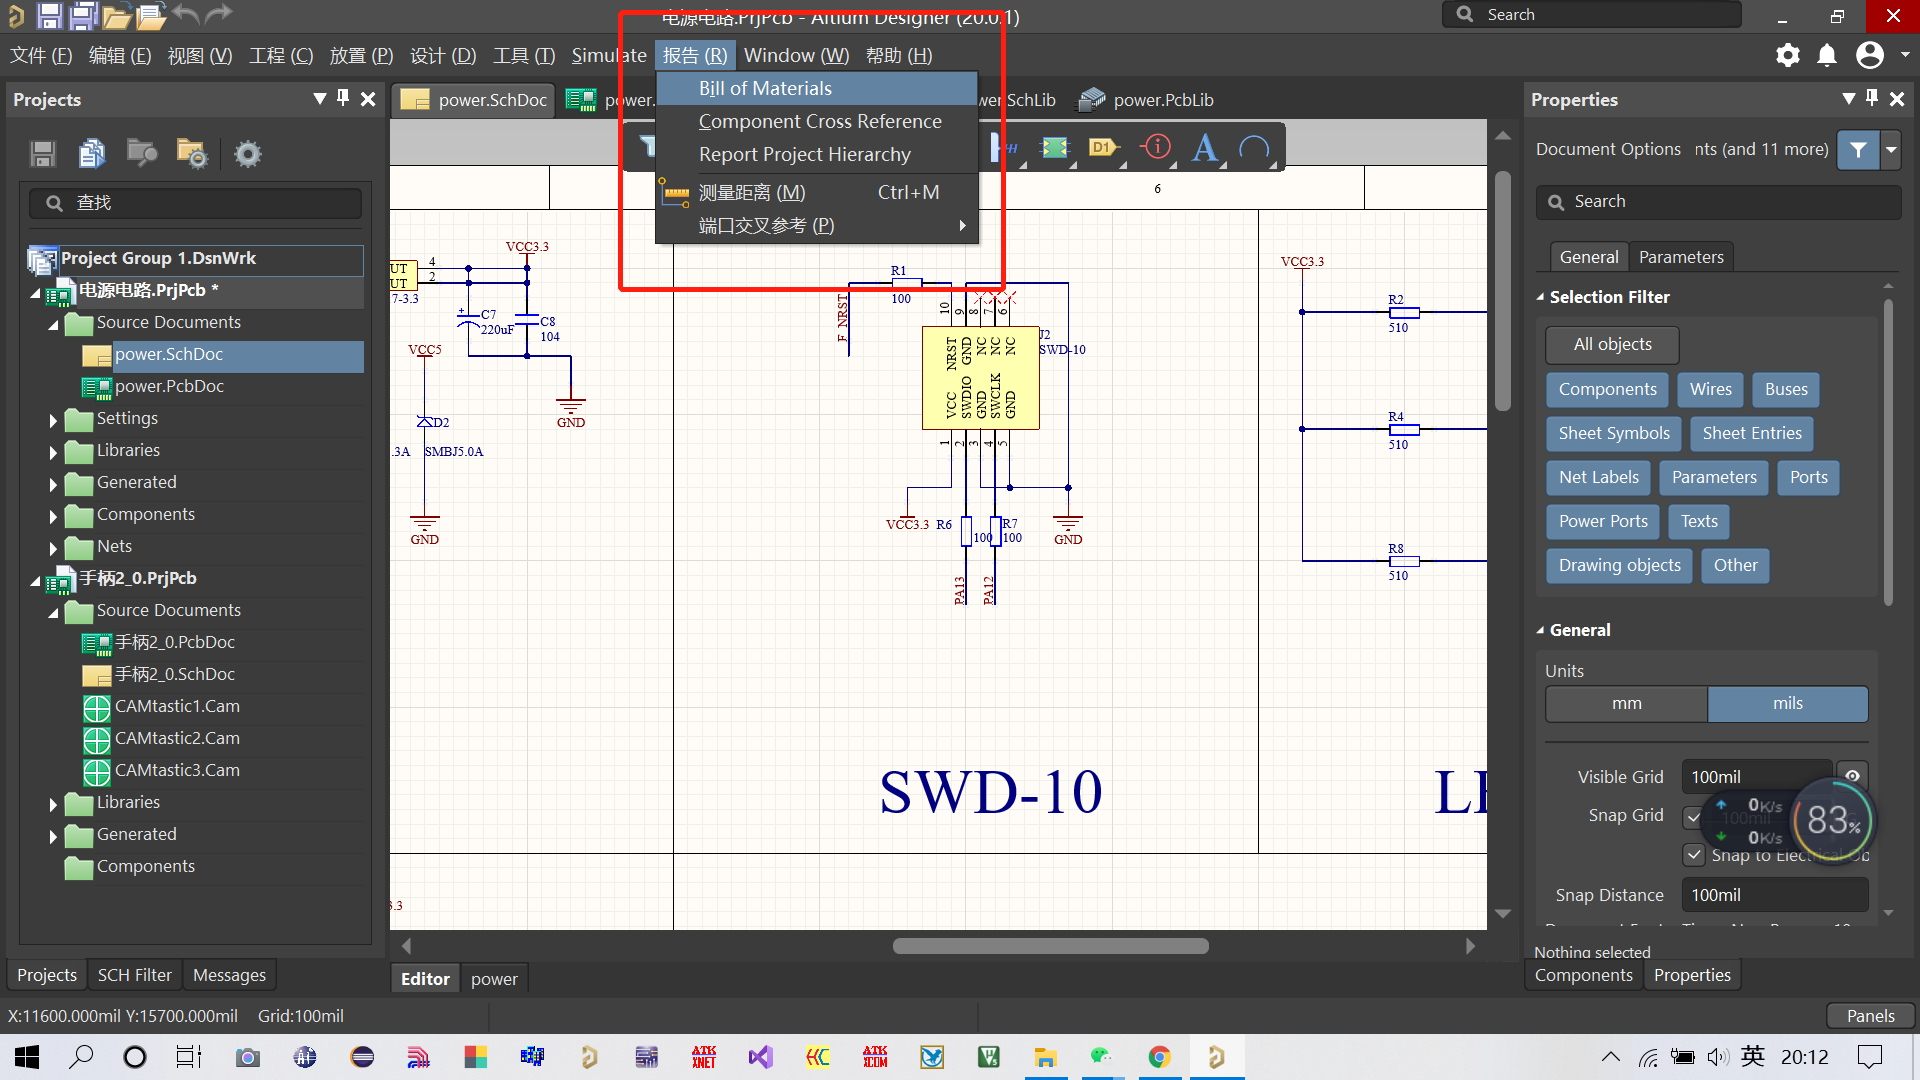This screenshot has height=1080, width=1920.
Task: Switch to the Parameters tab
Action: pos(1680,257)
